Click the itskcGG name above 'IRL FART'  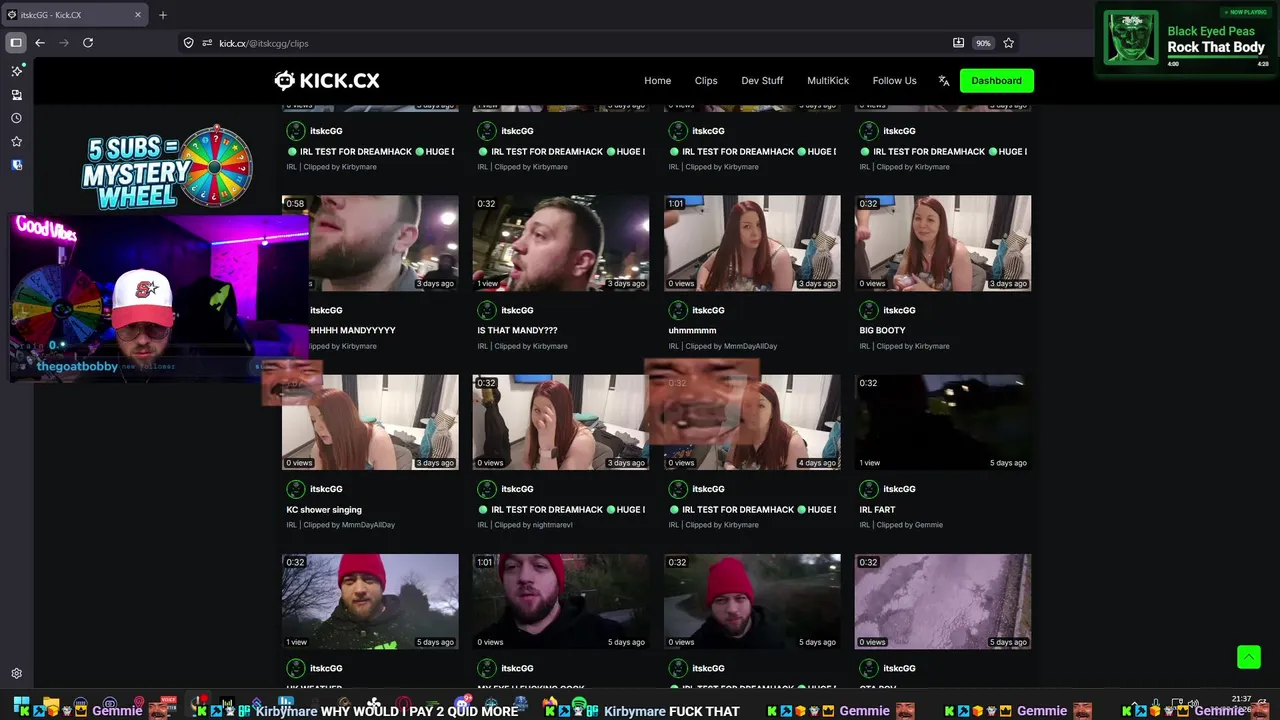click(x=899, y=489)
